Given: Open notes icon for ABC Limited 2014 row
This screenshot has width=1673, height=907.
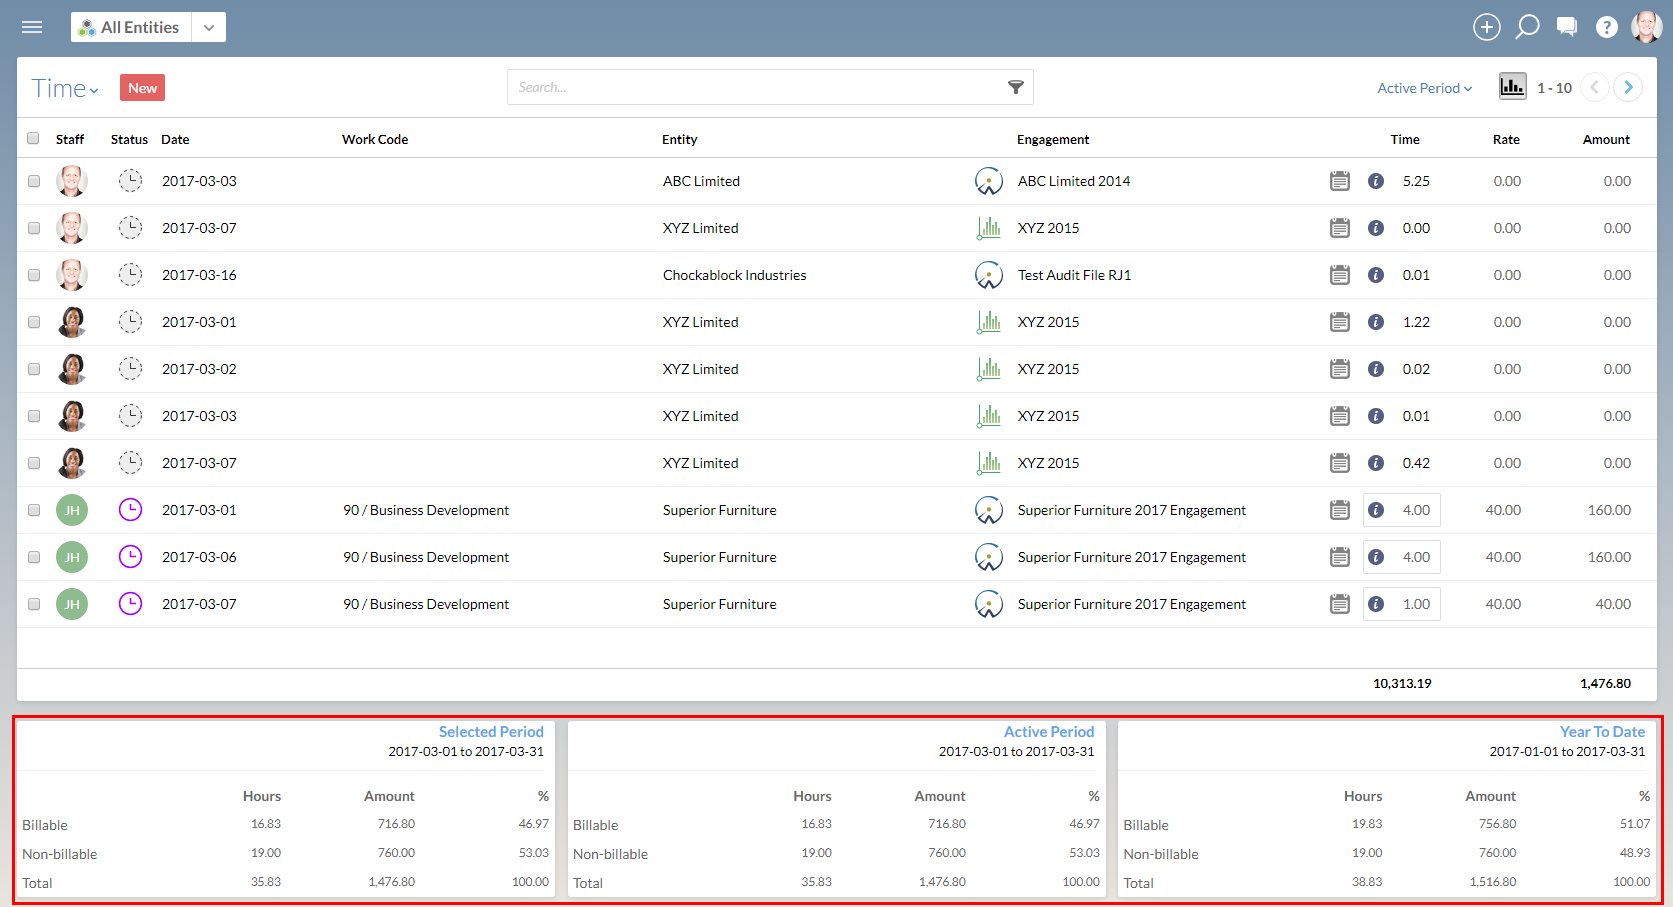Looking at the screenshot, I should [x=1339, y=181].
